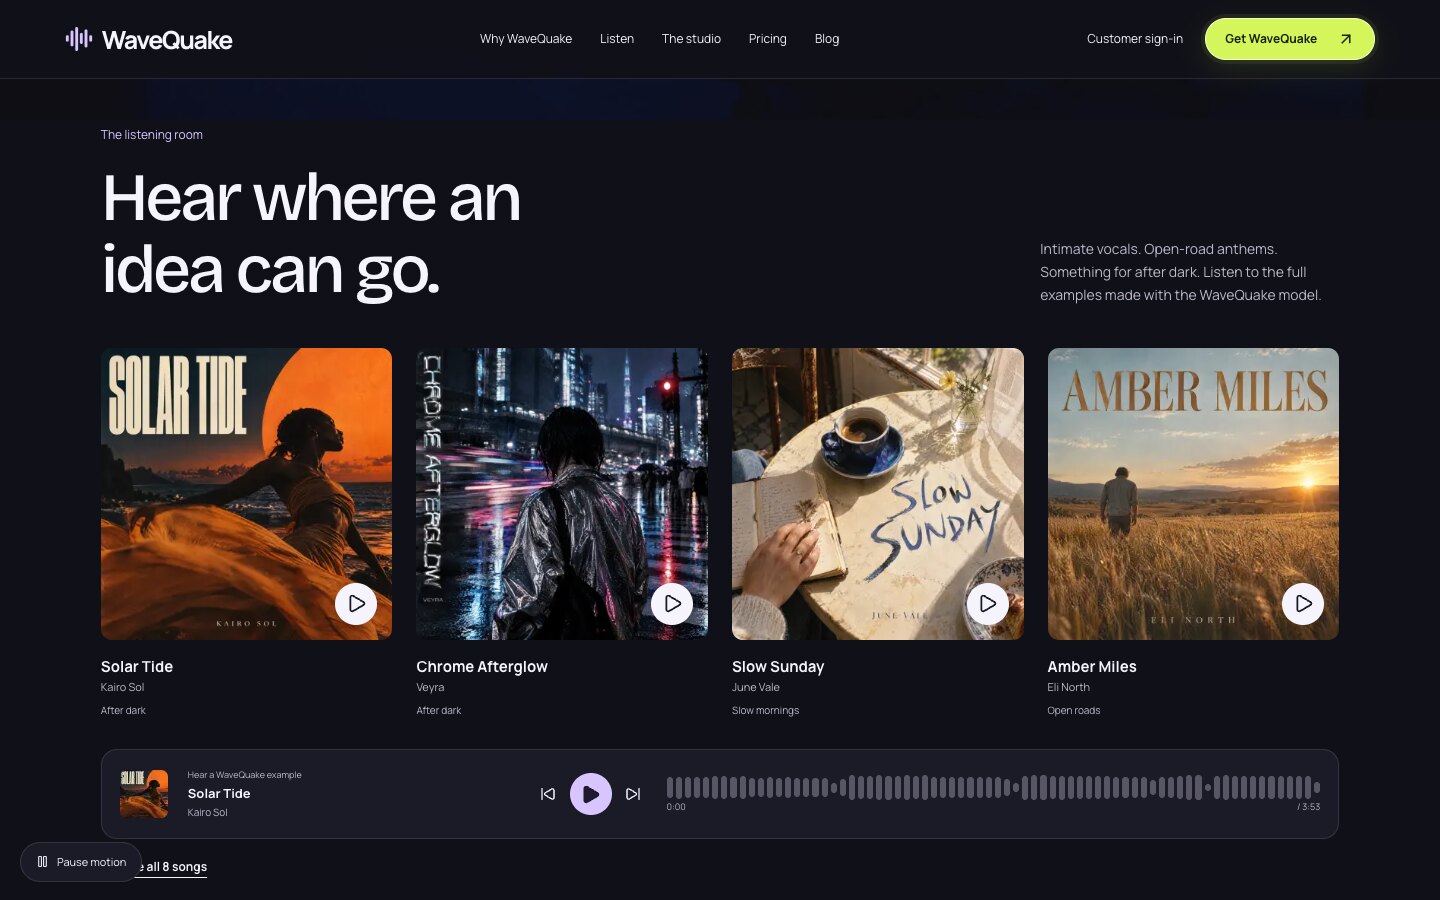Click the small Solar Tide thumbnail in player
The width and height of the screenshot is (1440, 900).
[144, 794]
